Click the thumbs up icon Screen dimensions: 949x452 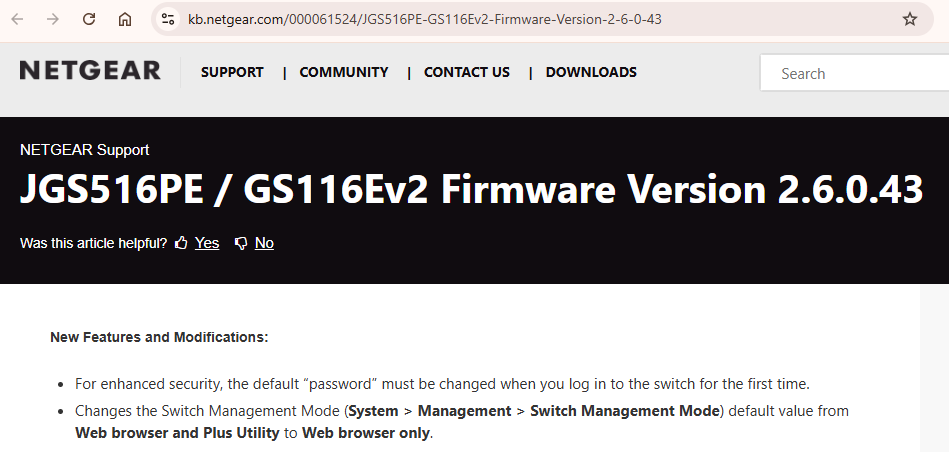181,243
